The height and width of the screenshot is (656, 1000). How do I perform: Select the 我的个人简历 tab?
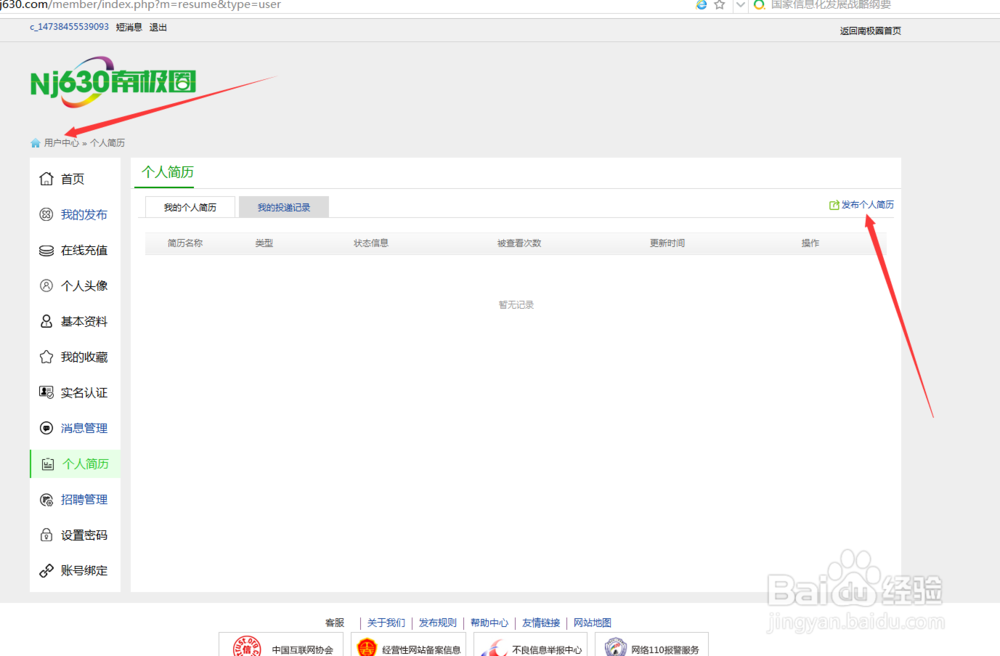coord(188,206)
